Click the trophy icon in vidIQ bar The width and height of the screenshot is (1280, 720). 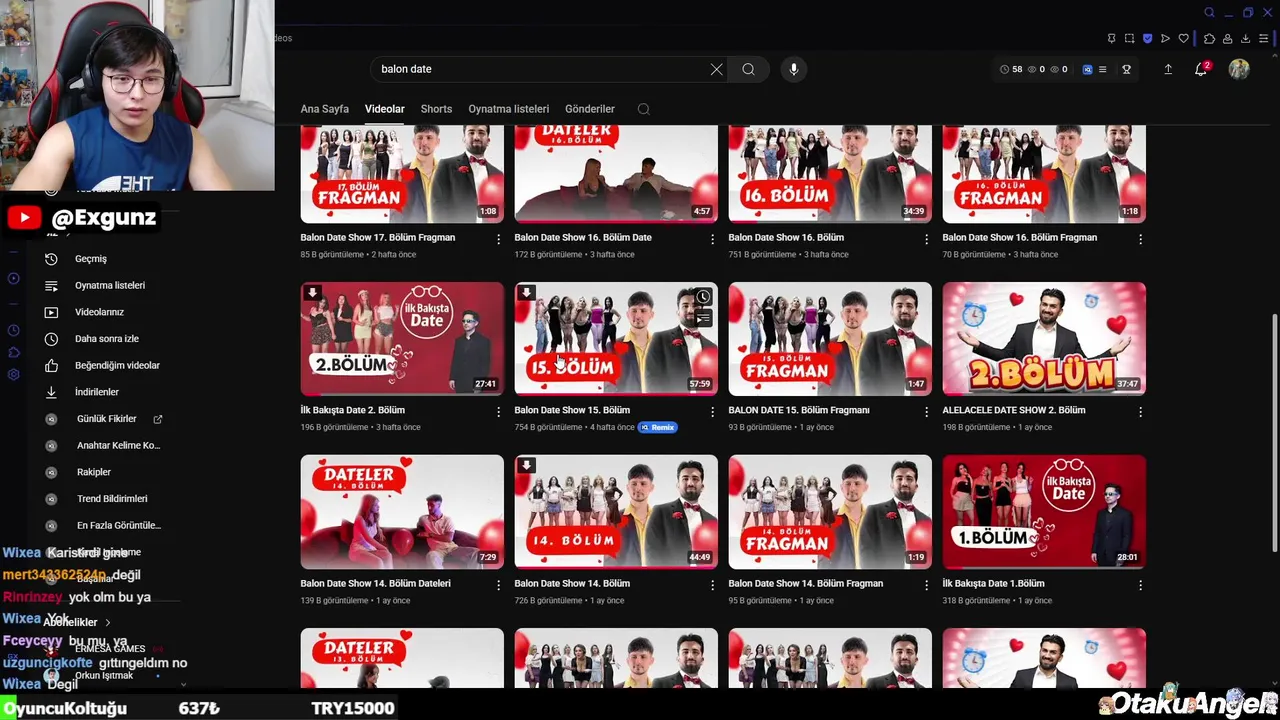[x=1126, y=69]
